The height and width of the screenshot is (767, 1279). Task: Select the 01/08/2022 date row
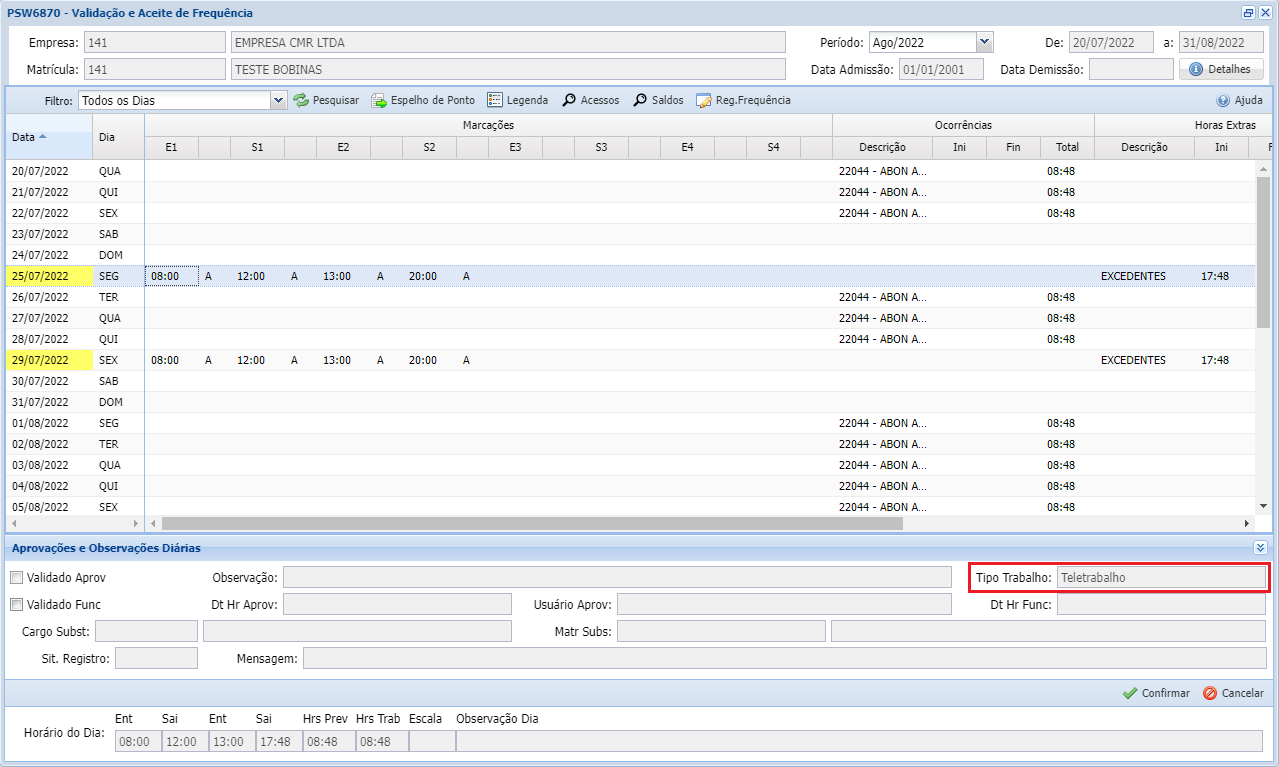click(49, 423)
